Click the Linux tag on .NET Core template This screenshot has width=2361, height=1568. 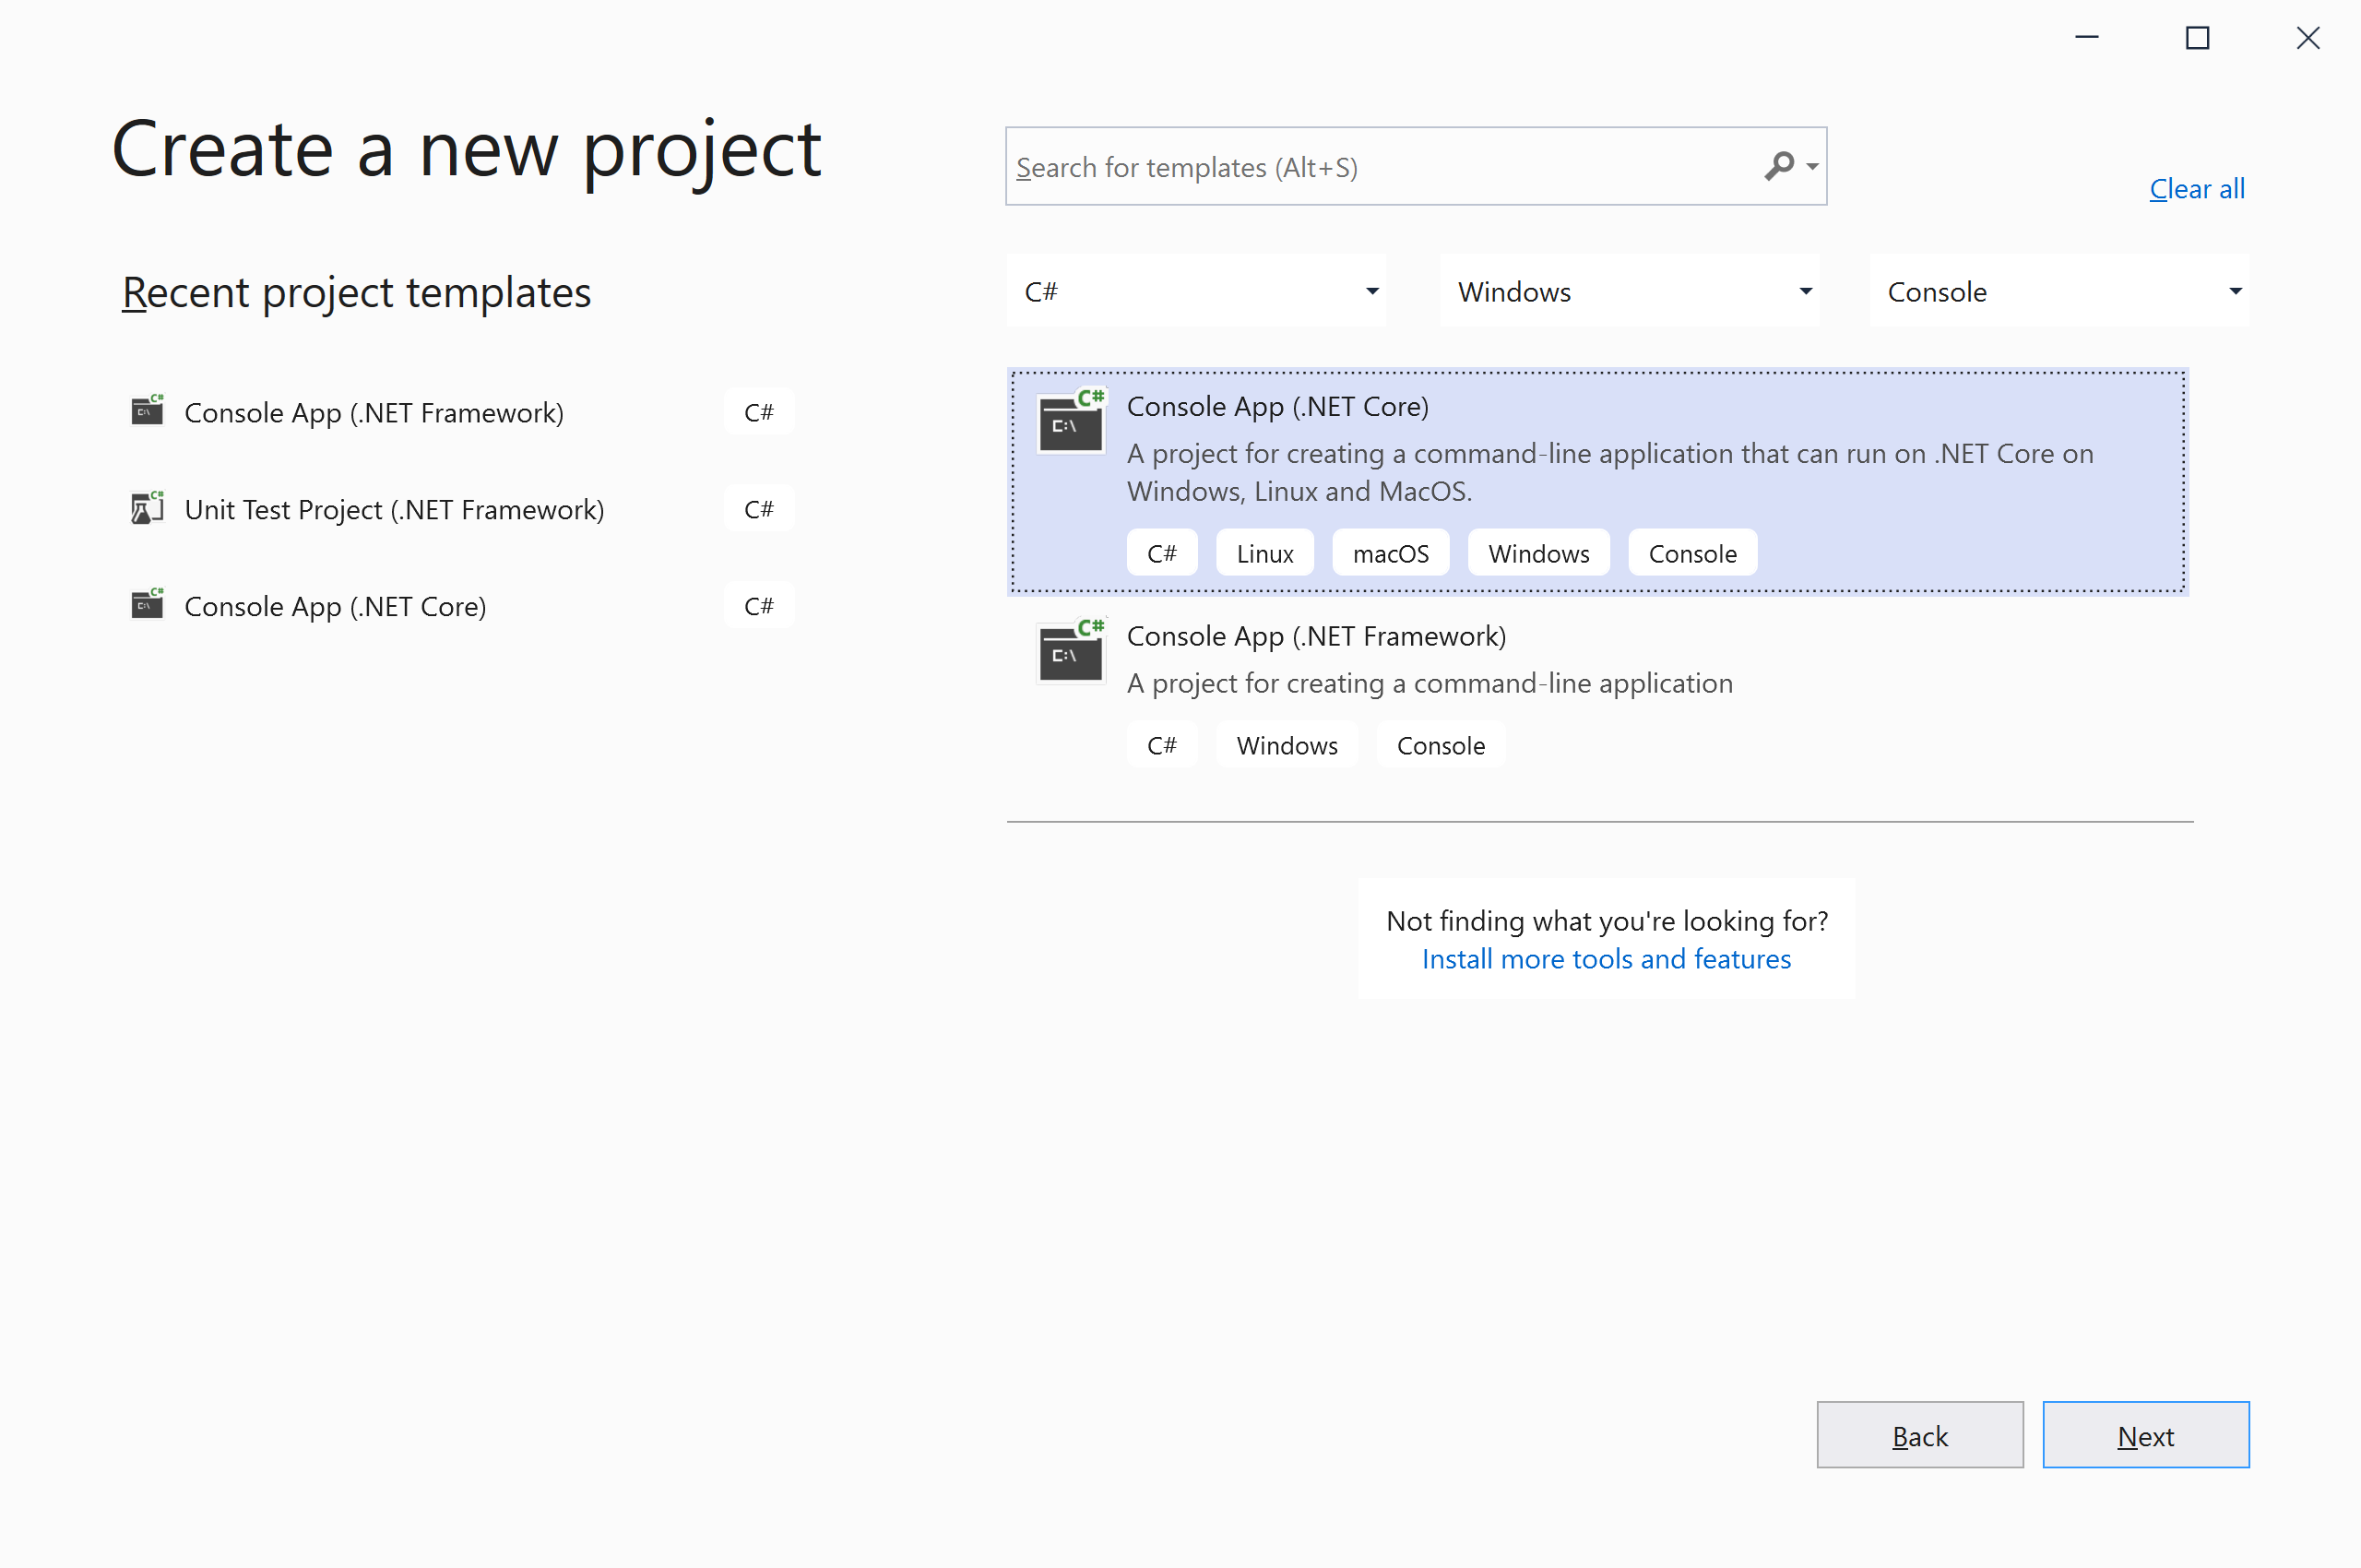coord(1264,553)
